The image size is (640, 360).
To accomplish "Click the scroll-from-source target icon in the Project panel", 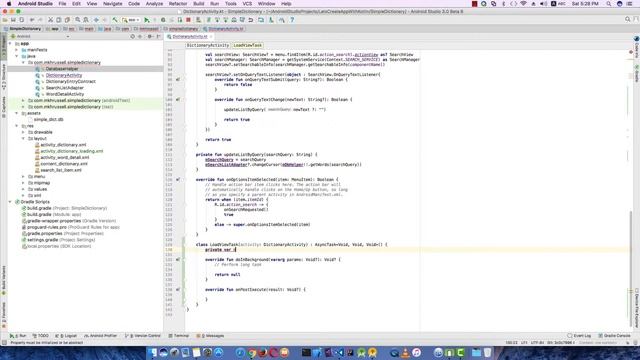I will click(132, 36).
